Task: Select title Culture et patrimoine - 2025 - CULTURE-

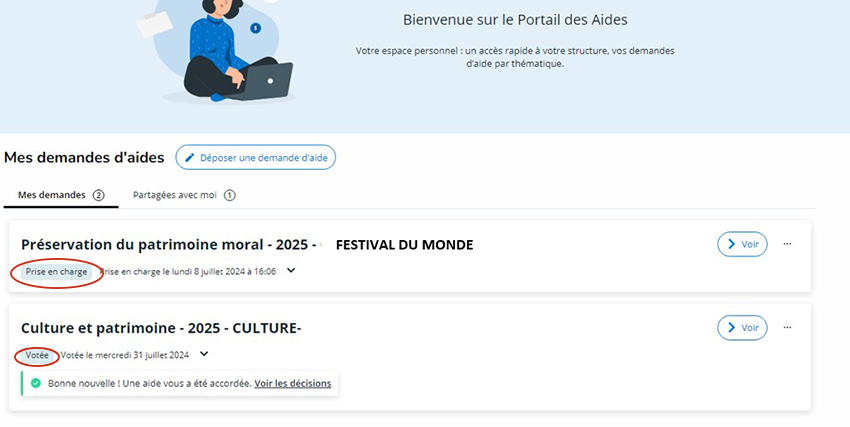Action: pyautogui.click(x=161, y=328)
